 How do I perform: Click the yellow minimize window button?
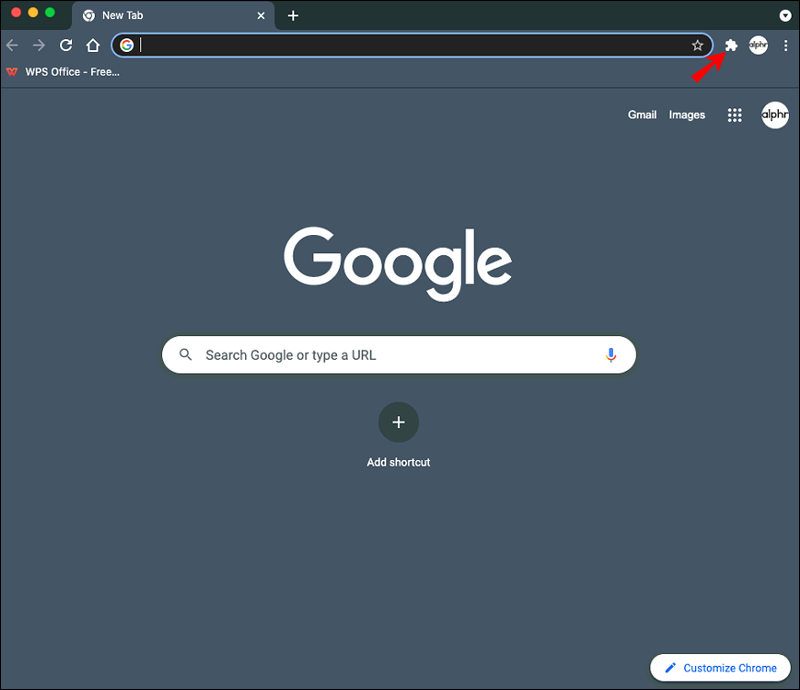click(33, 13)
